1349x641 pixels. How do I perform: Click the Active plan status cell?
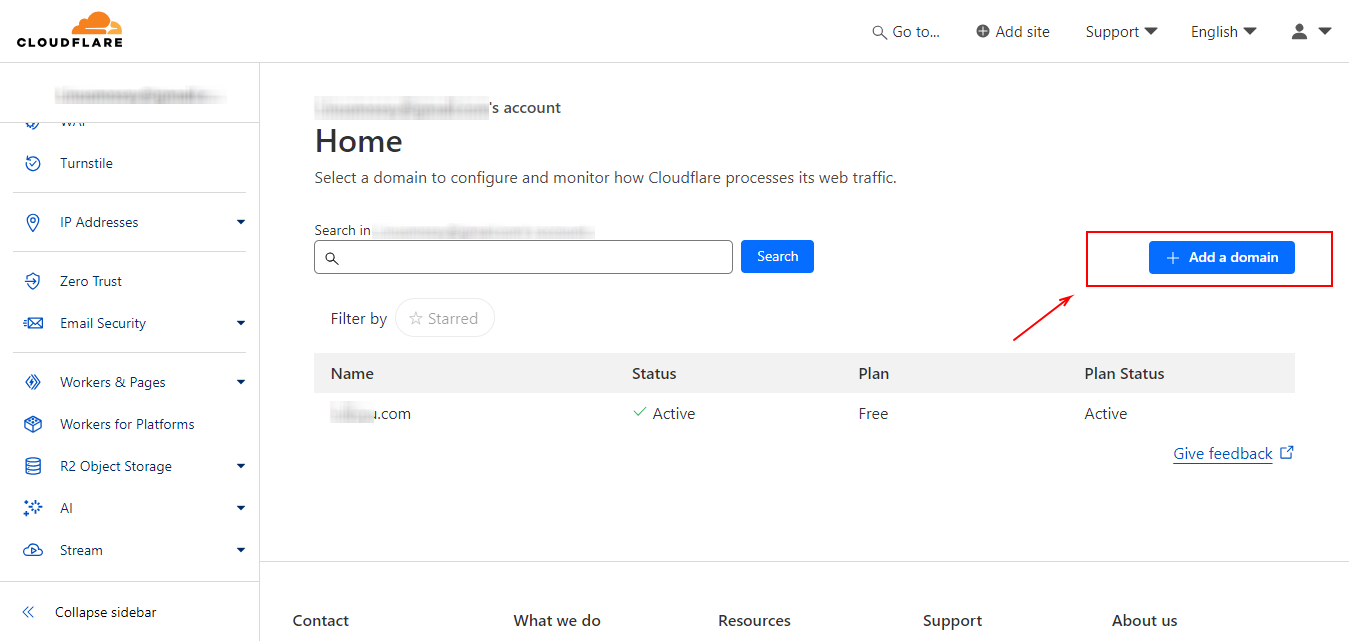[1105, 413]
